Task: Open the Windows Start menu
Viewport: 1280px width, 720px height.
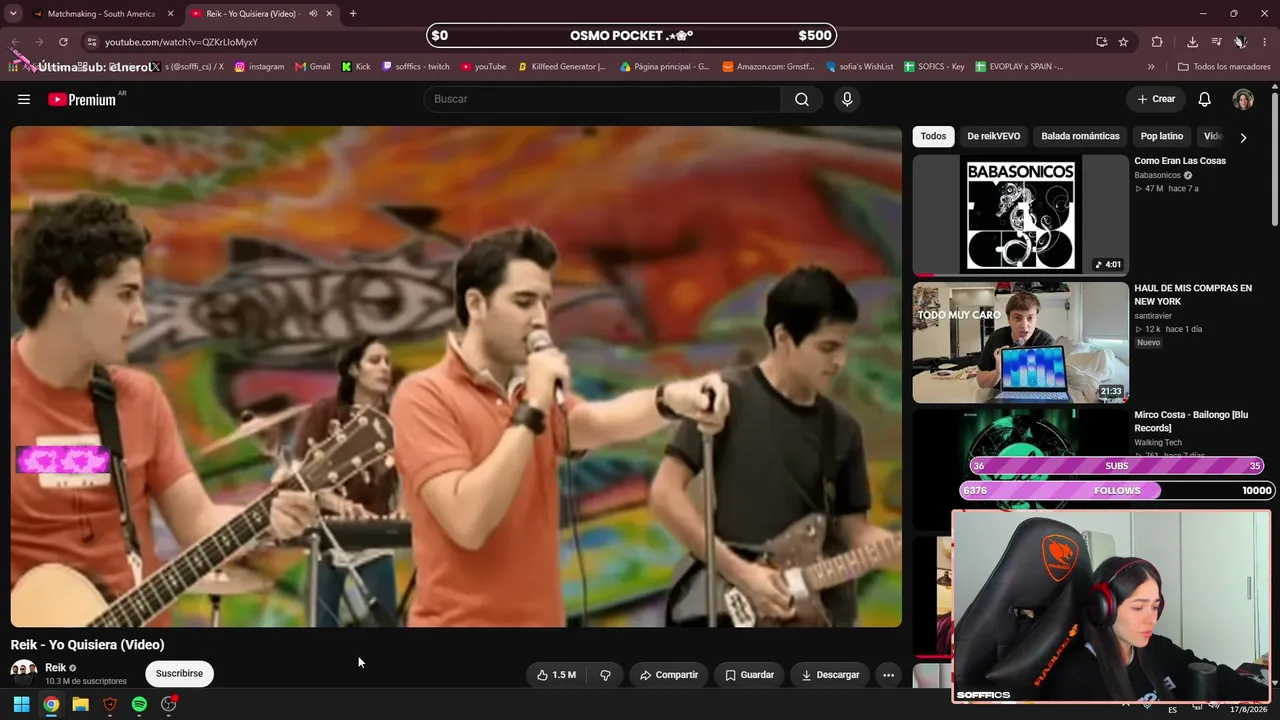Action: [21, 704]
